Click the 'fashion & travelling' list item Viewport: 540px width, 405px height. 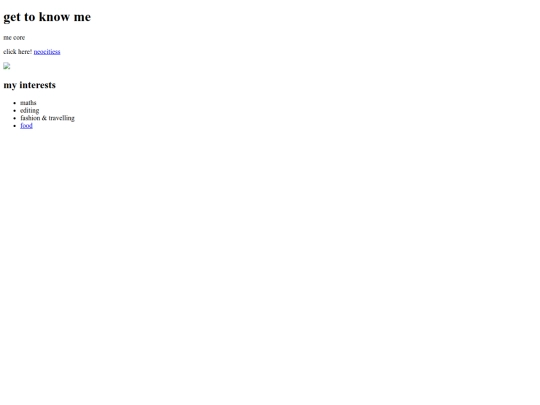(x=48, y=118)
